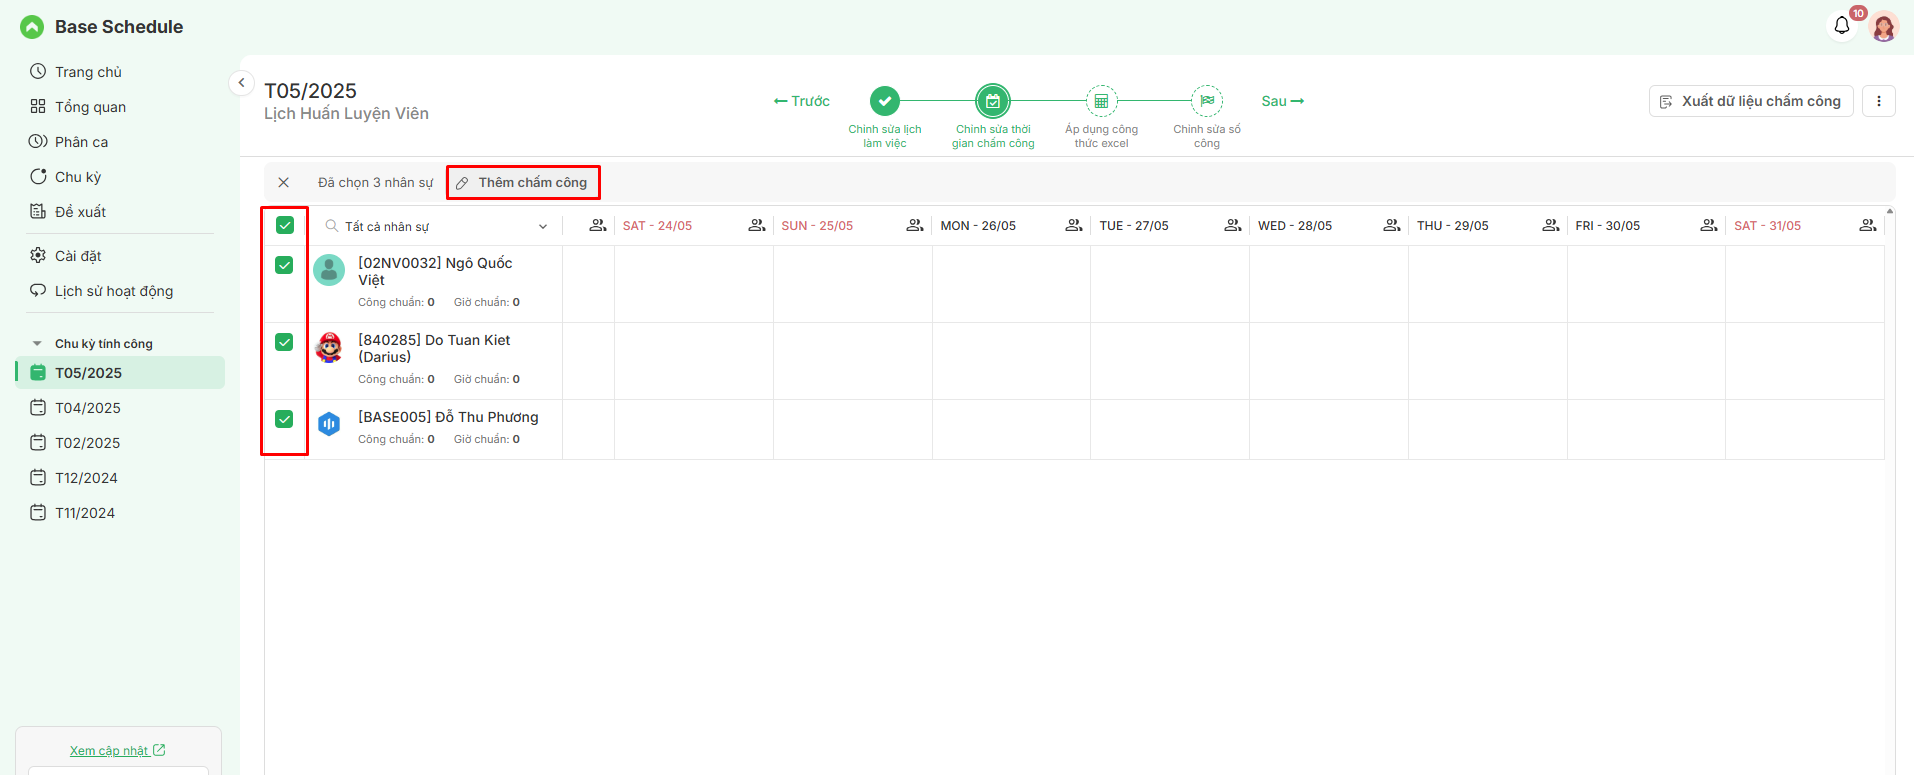This screenshot has width=1914, height=775.
Task: Click people icon in SAT - 31/05 column
Action: [1868, 226]
